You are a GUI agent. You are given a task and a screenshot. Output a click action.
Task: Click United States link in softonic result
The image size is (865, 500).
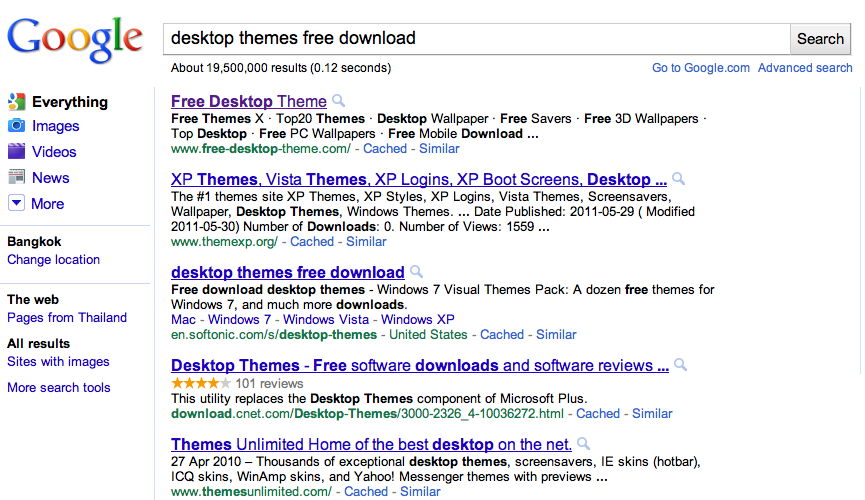coord(428,335)
